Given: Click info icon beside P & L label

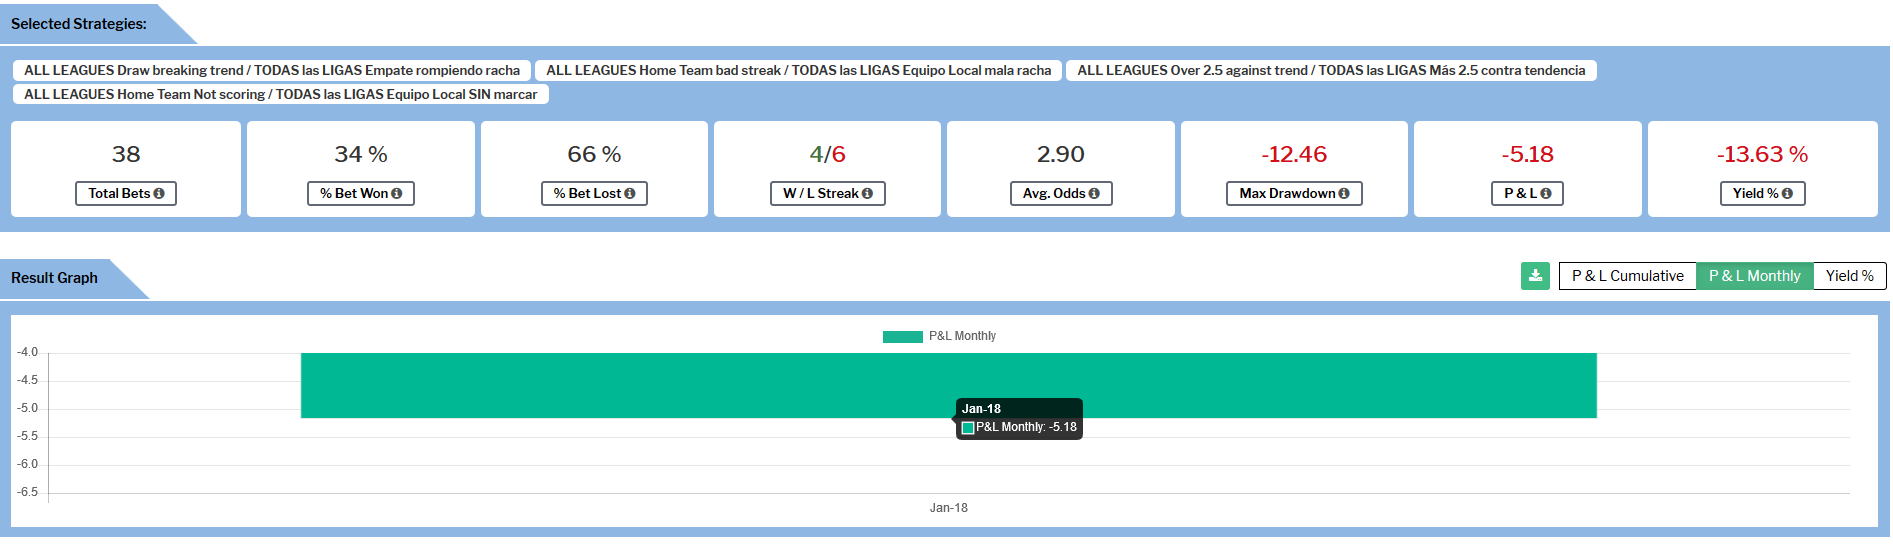Looking at the screenshot, I should [x=1546, y=194].
